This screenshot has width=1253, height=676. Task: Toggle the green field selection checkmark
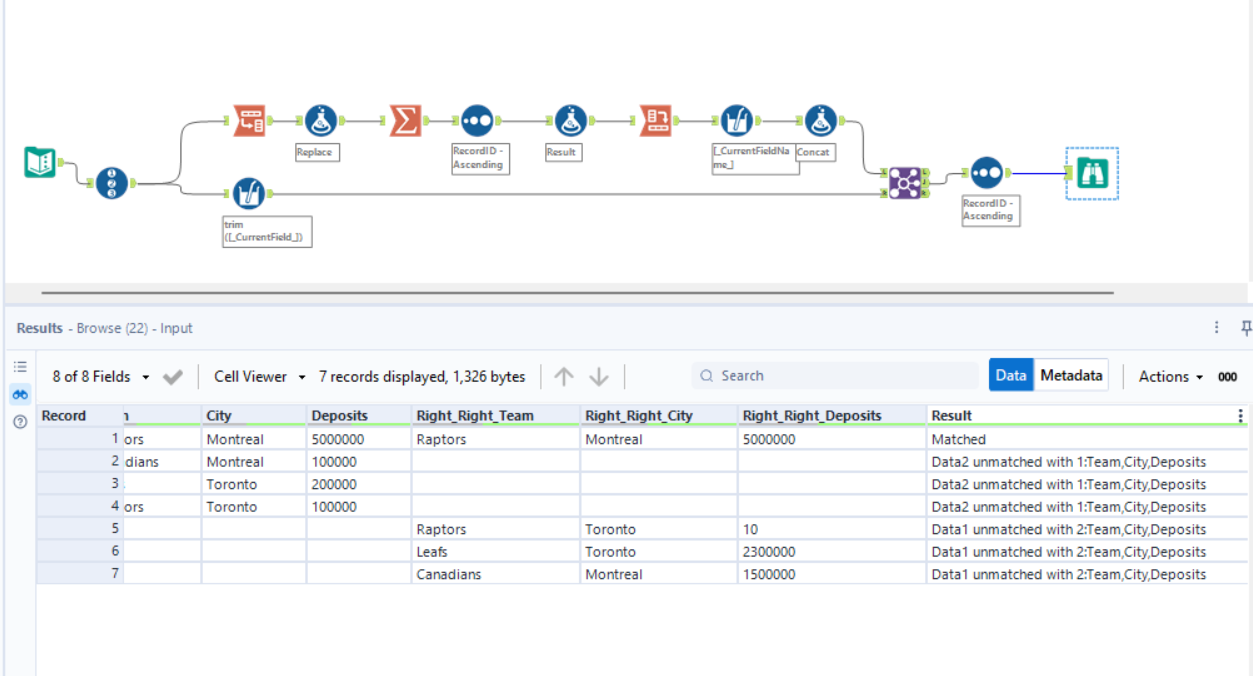pyautogui.click(x=172, y=377)
